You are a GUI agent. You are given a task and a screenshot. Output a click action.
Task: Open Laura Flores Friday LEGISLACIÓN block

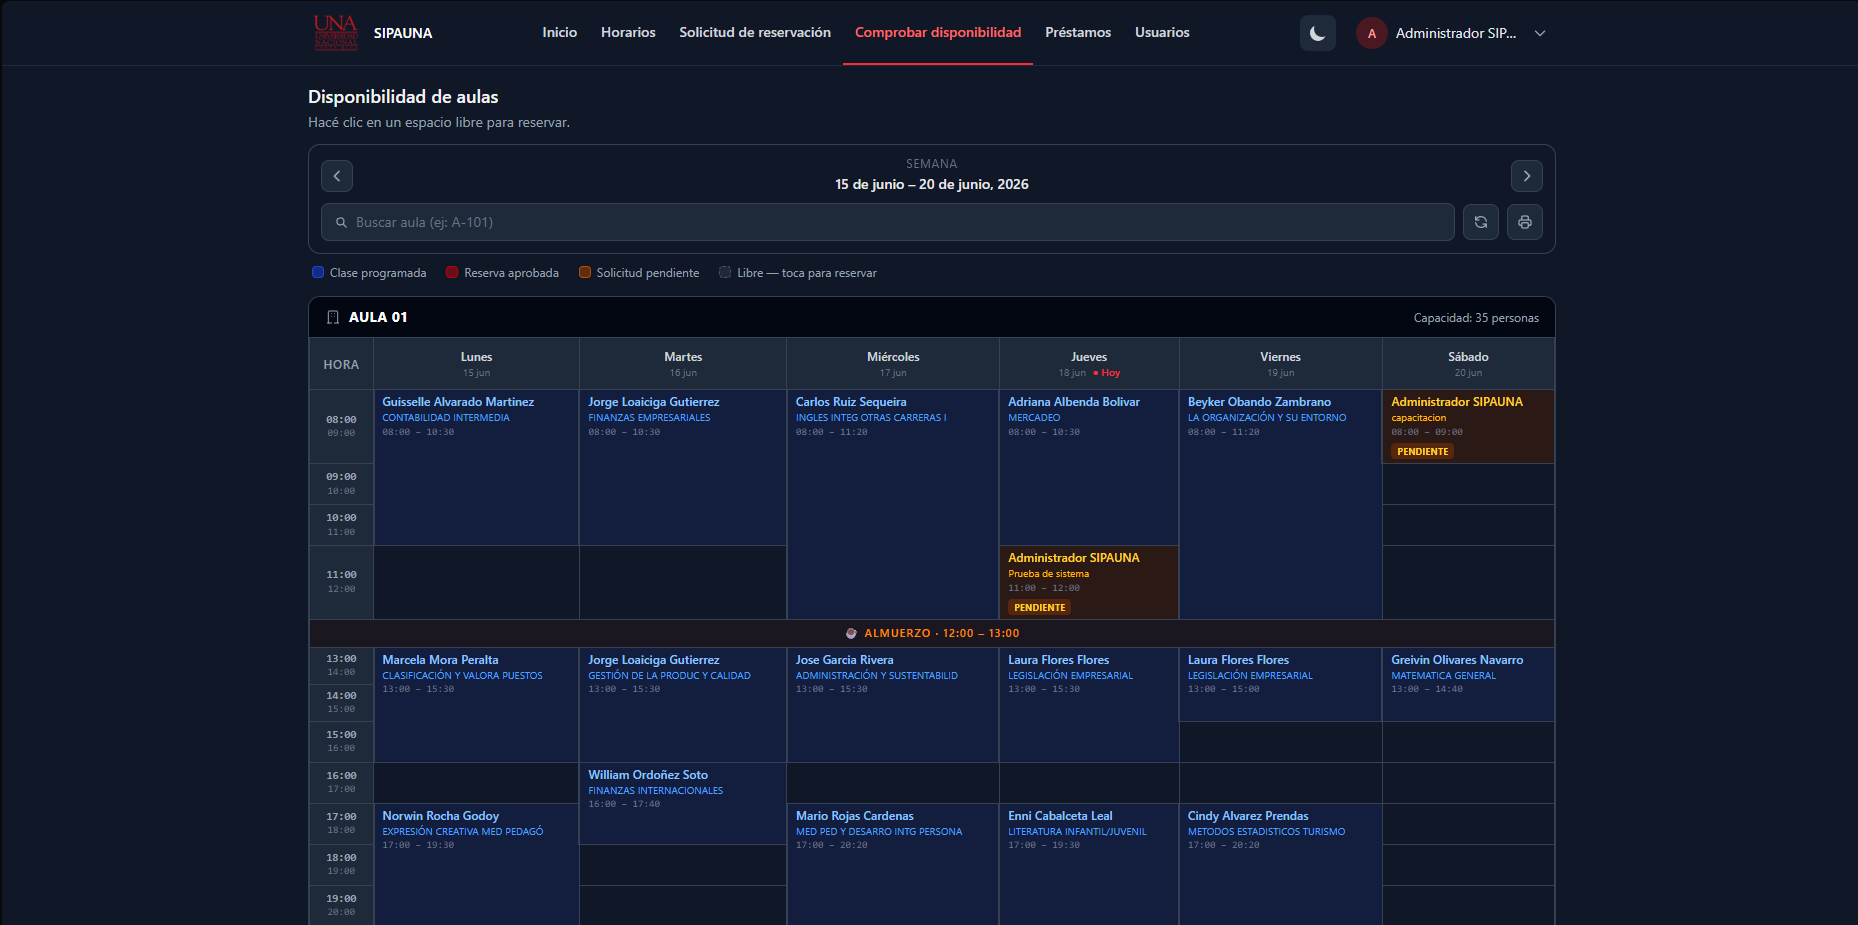(1281, 684)
